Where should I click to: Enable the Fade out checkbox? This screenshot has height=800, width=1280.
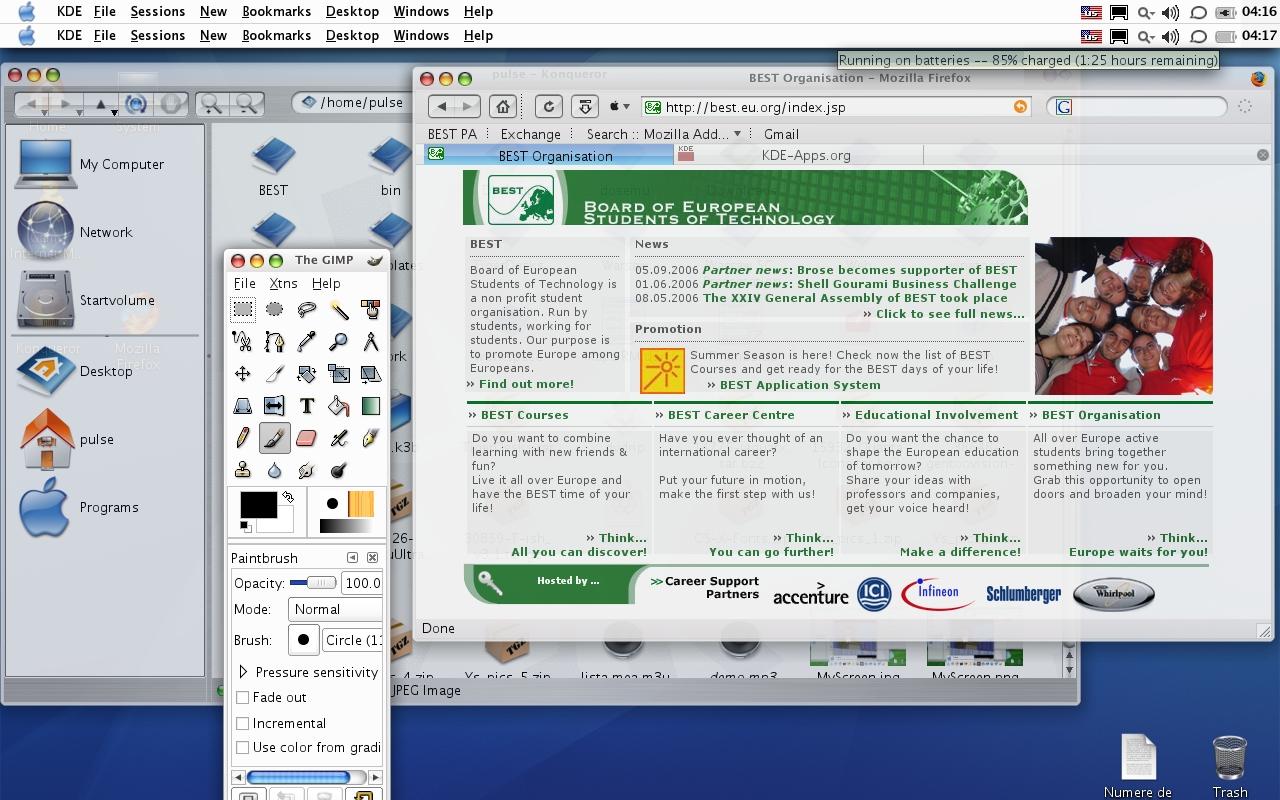click(243, 697)
